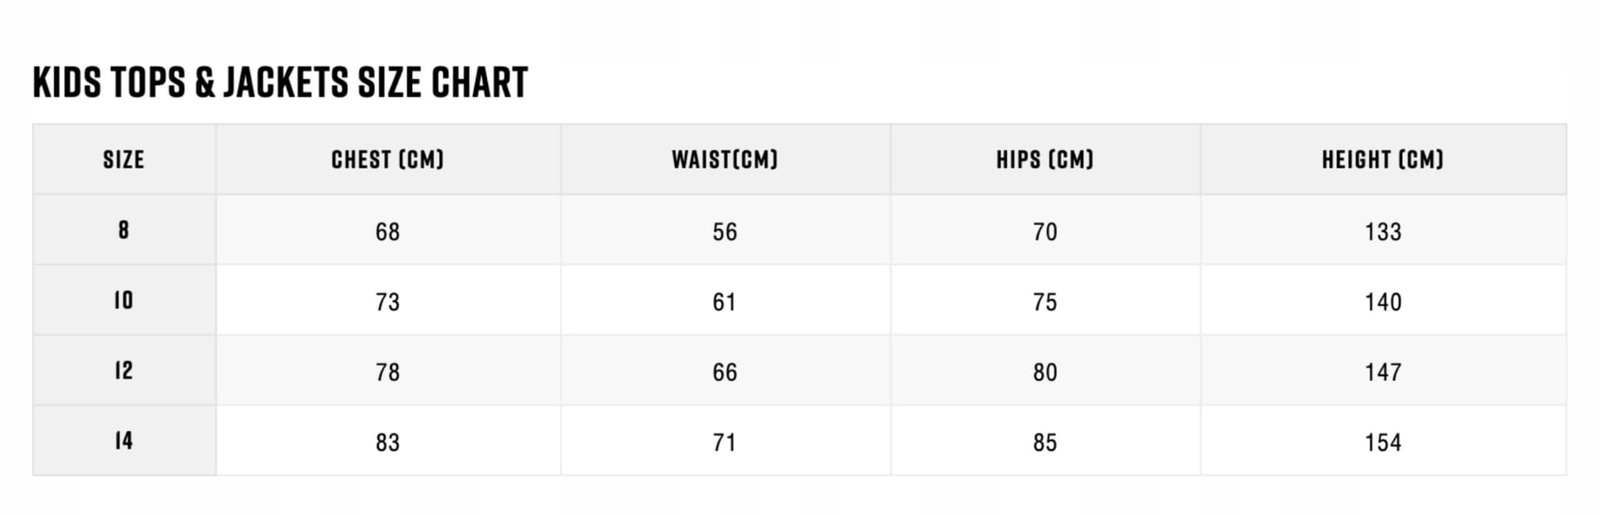Click the Kids Tops & Jackets Size Chart title
The height and width of the screenshot is (516, 1600).
(x=280, y=82)
